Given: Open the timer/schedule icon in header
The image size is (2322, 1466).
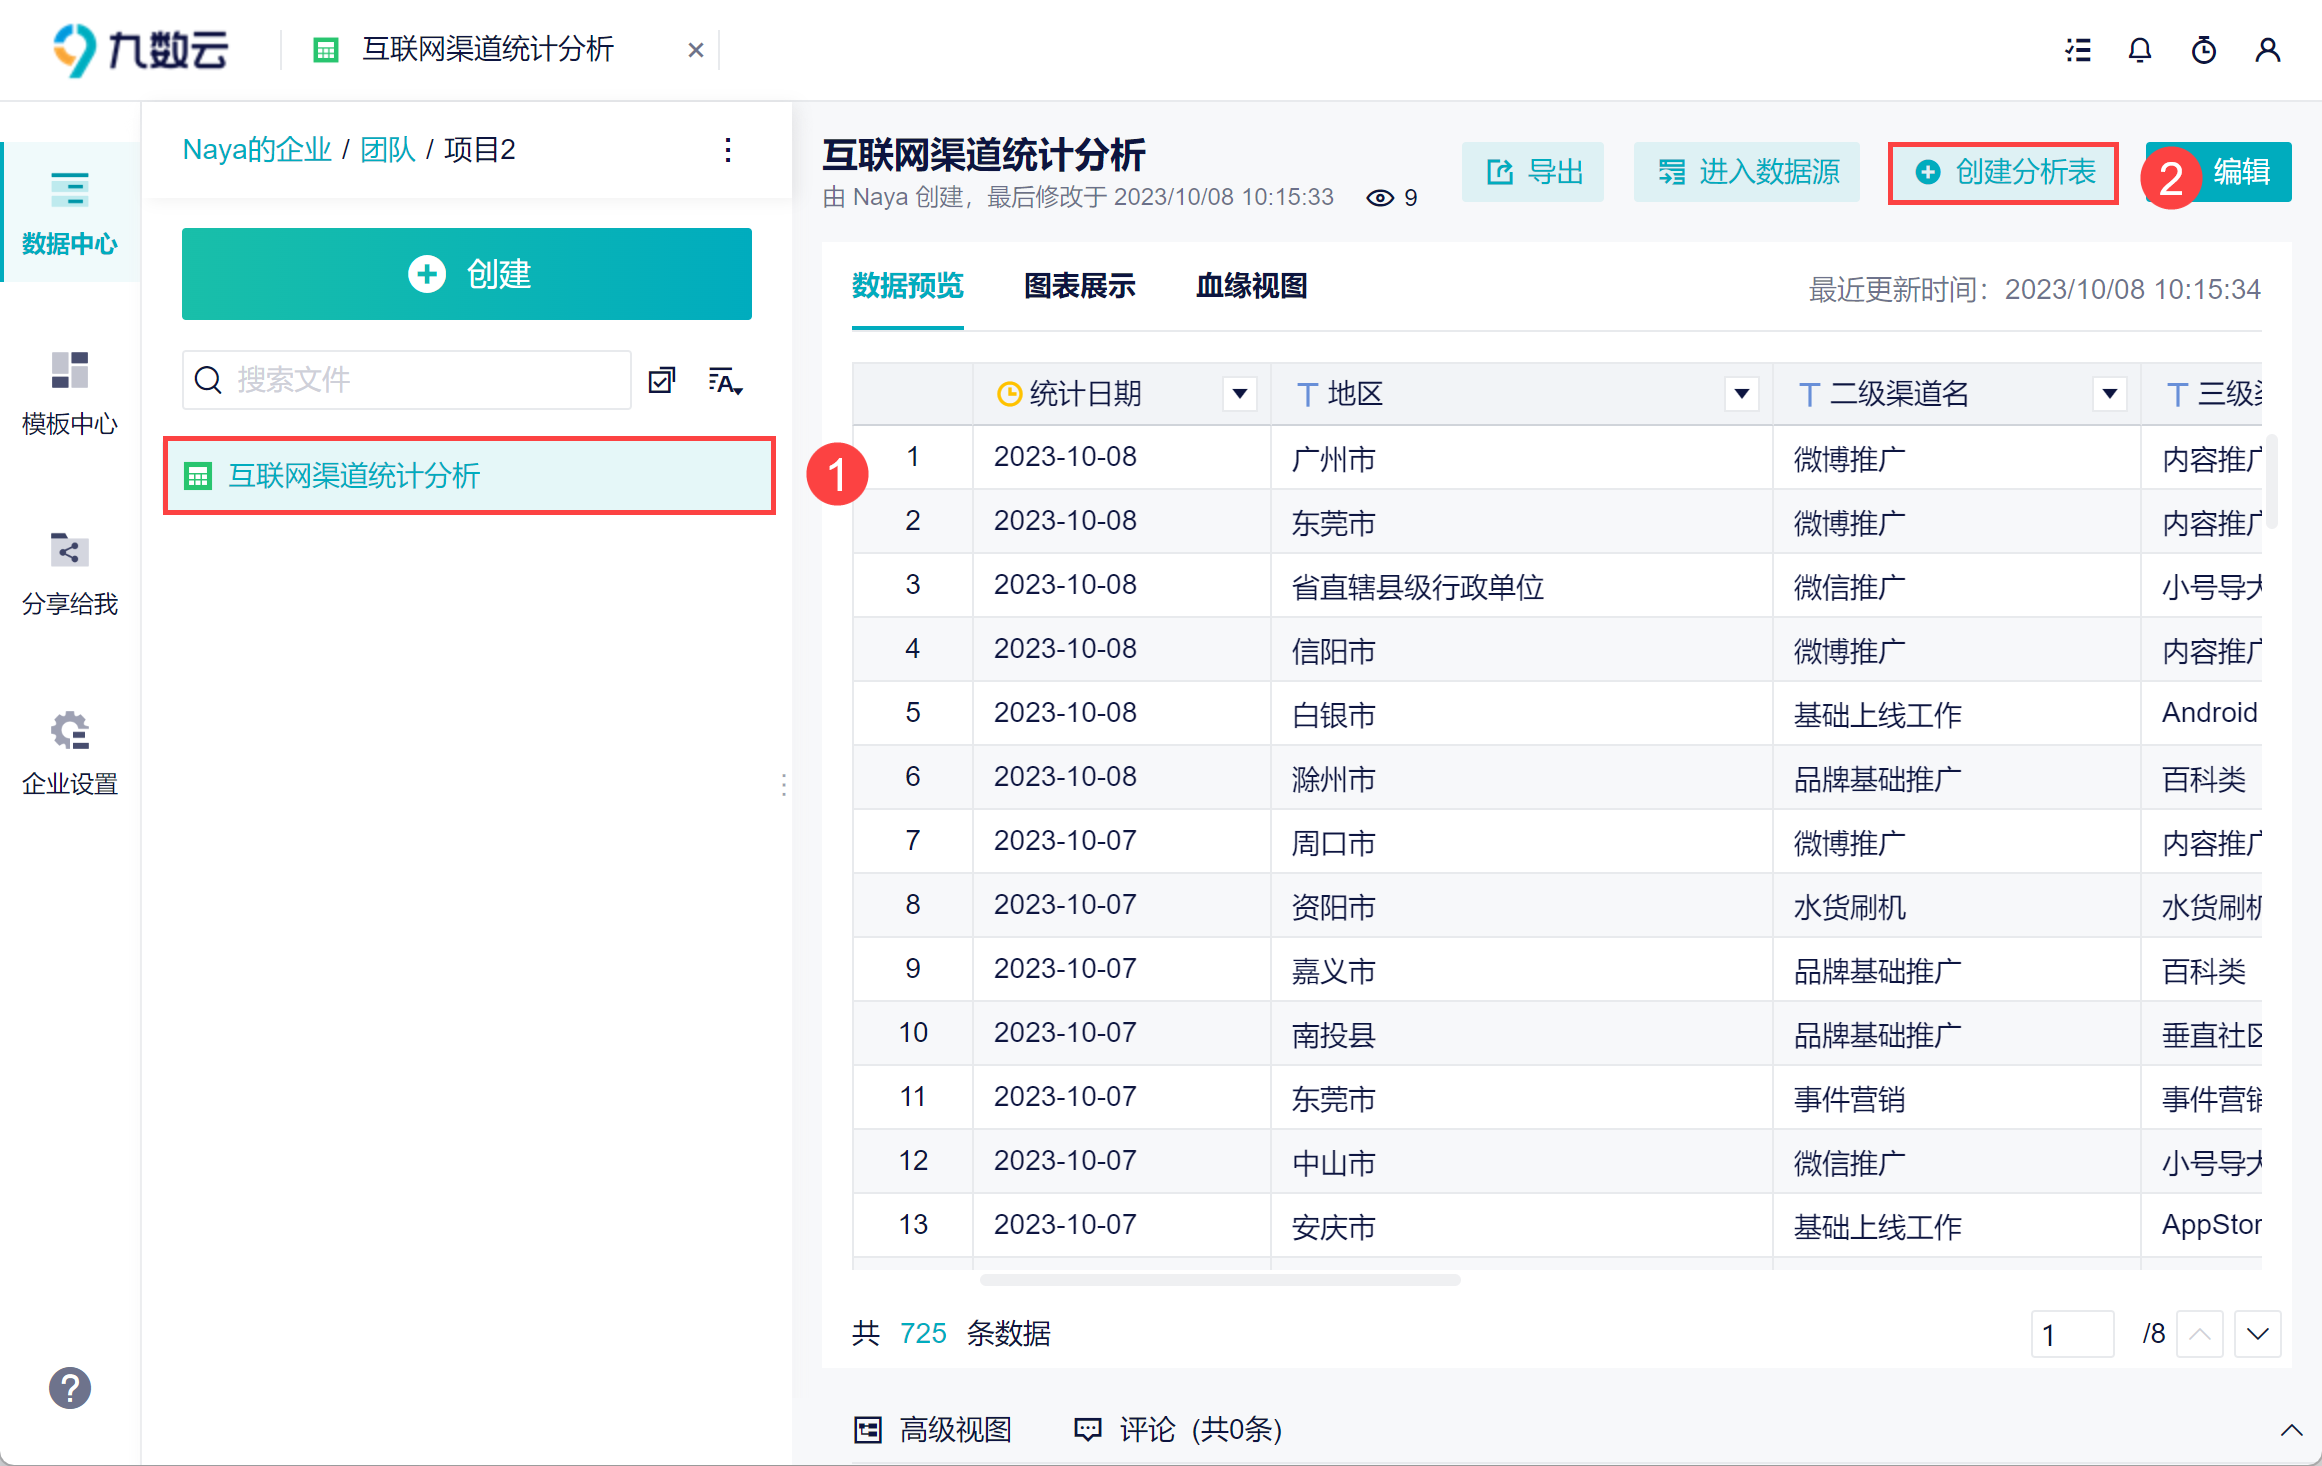Looking at the screenshot, I should click(x=2204, y=50).
